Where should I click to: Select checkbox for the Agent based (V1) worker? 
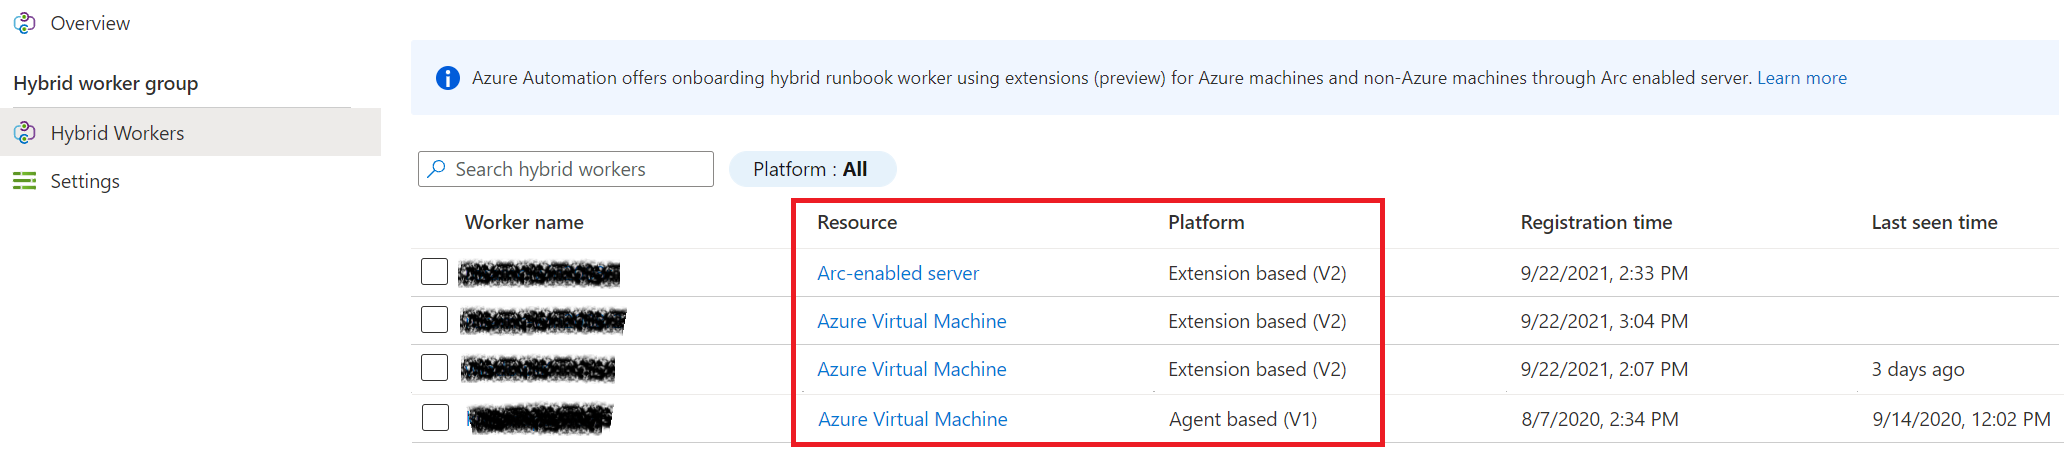coord(435,417)
